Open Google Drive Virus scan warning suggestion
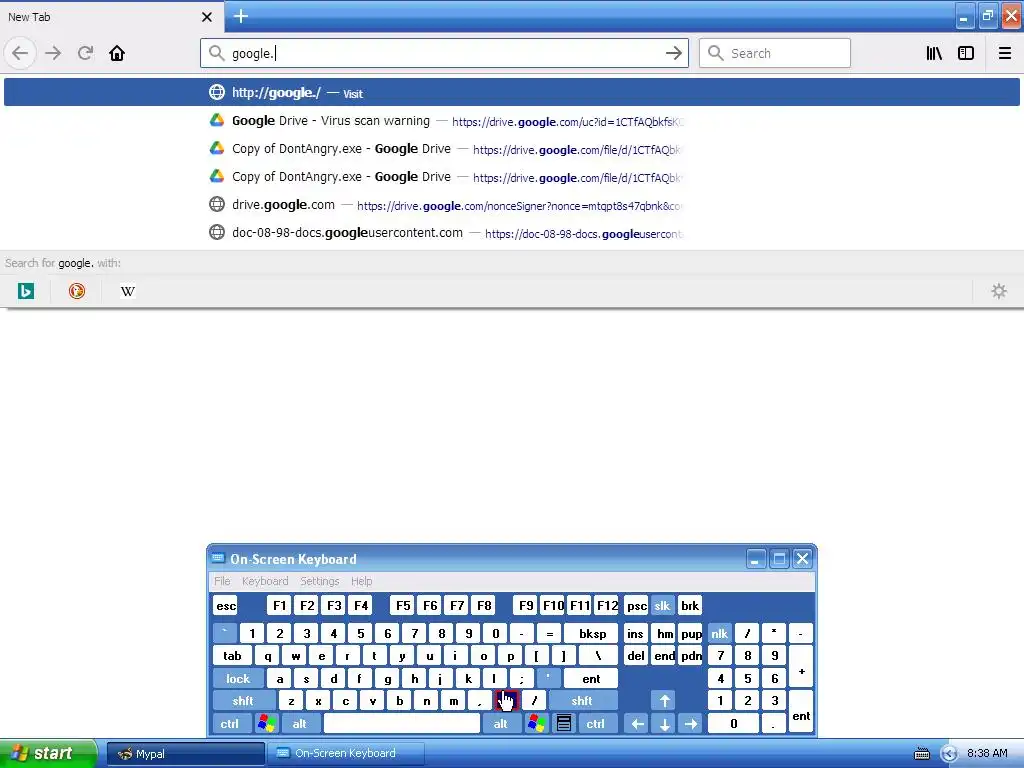Screen dimensions: 1024x768 point(512,121)
